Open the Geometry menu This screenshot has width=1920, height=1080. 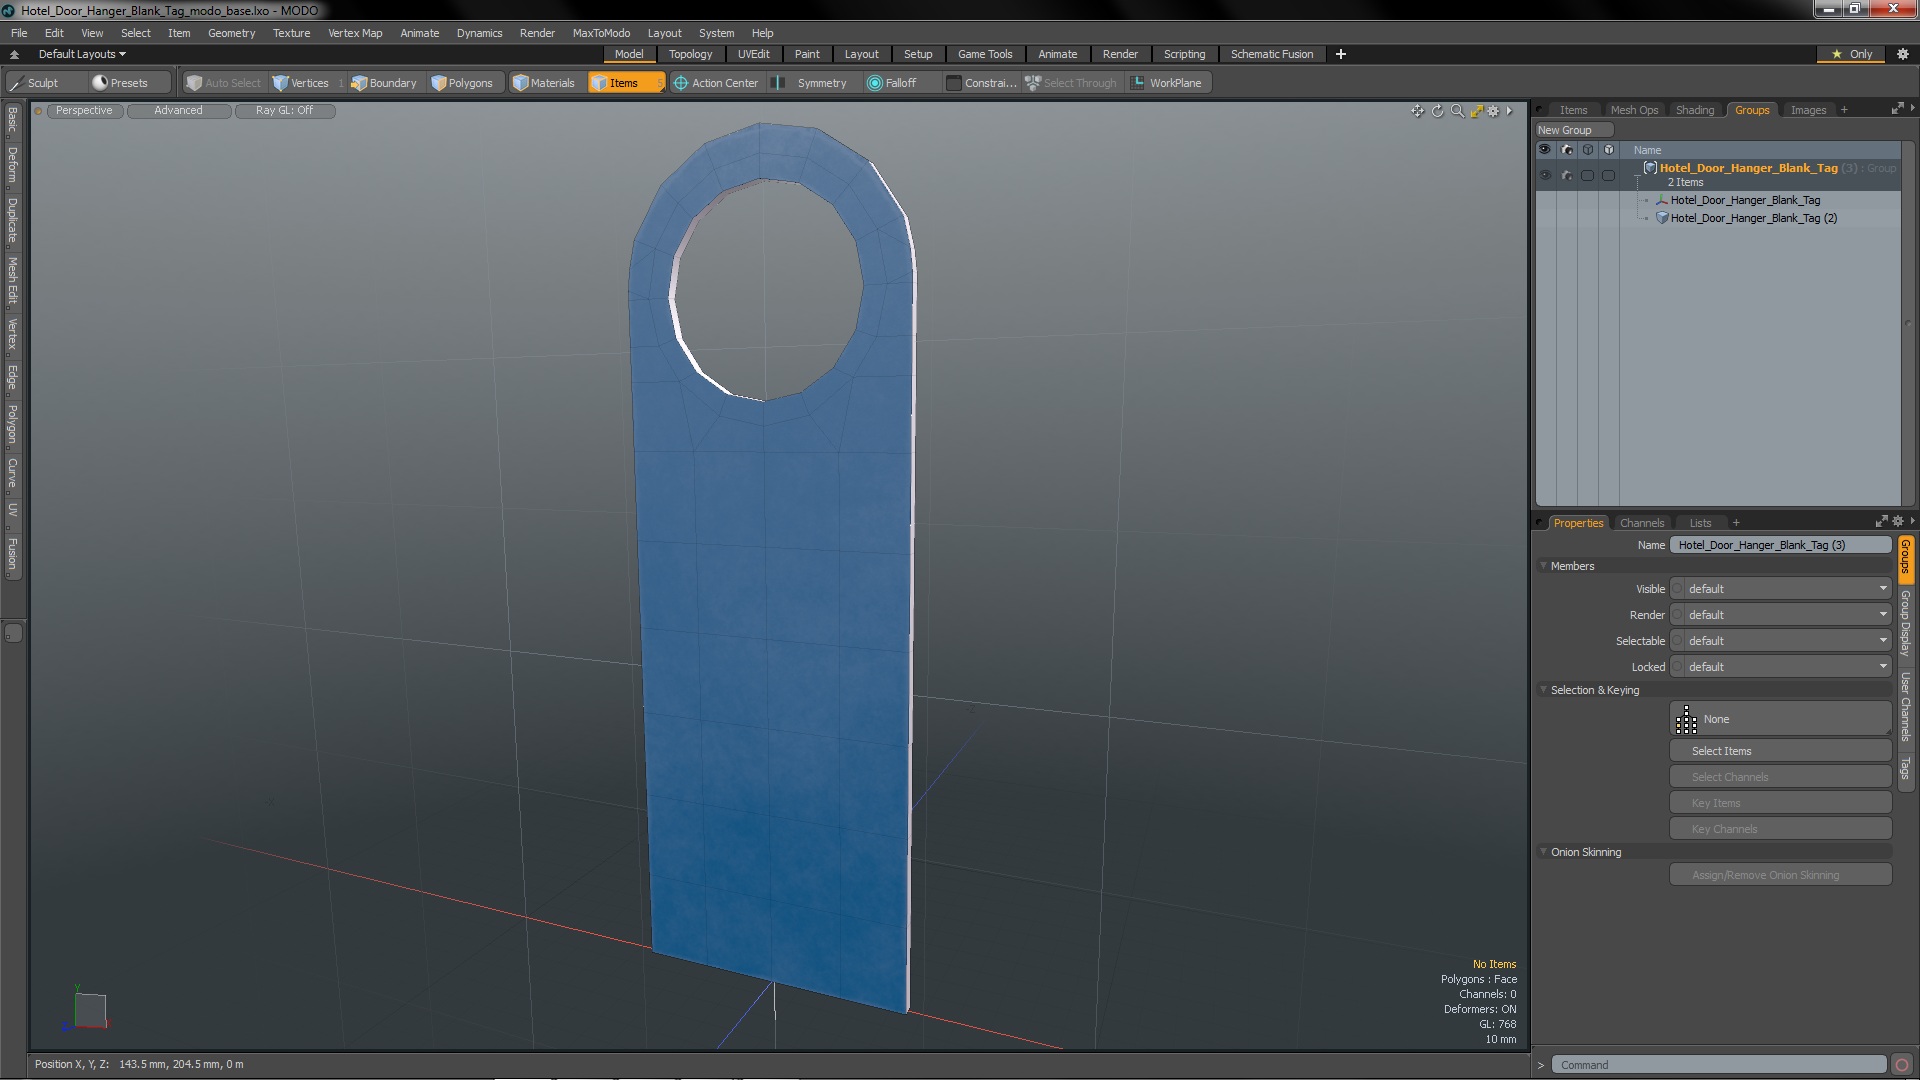(x=231, y=33)
